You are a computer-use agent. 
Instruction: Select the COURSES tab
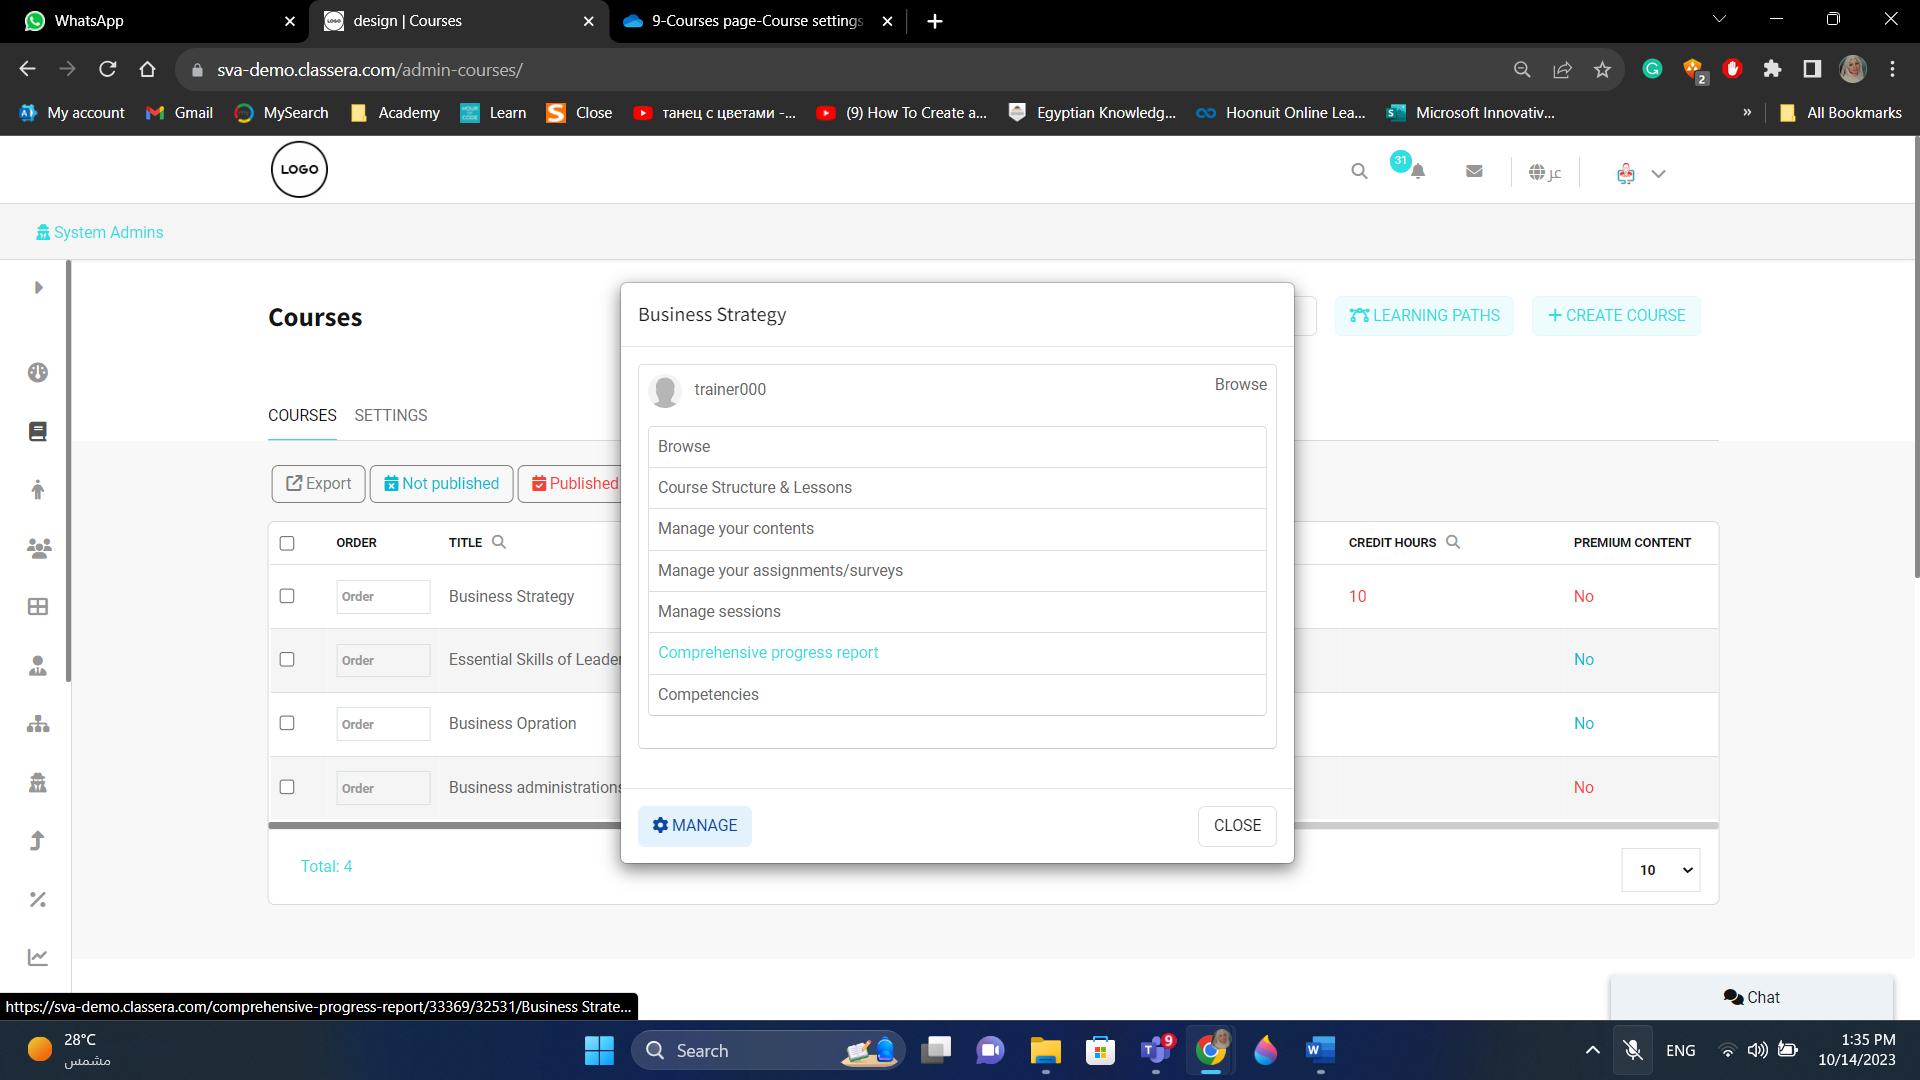tap(302, 415)
